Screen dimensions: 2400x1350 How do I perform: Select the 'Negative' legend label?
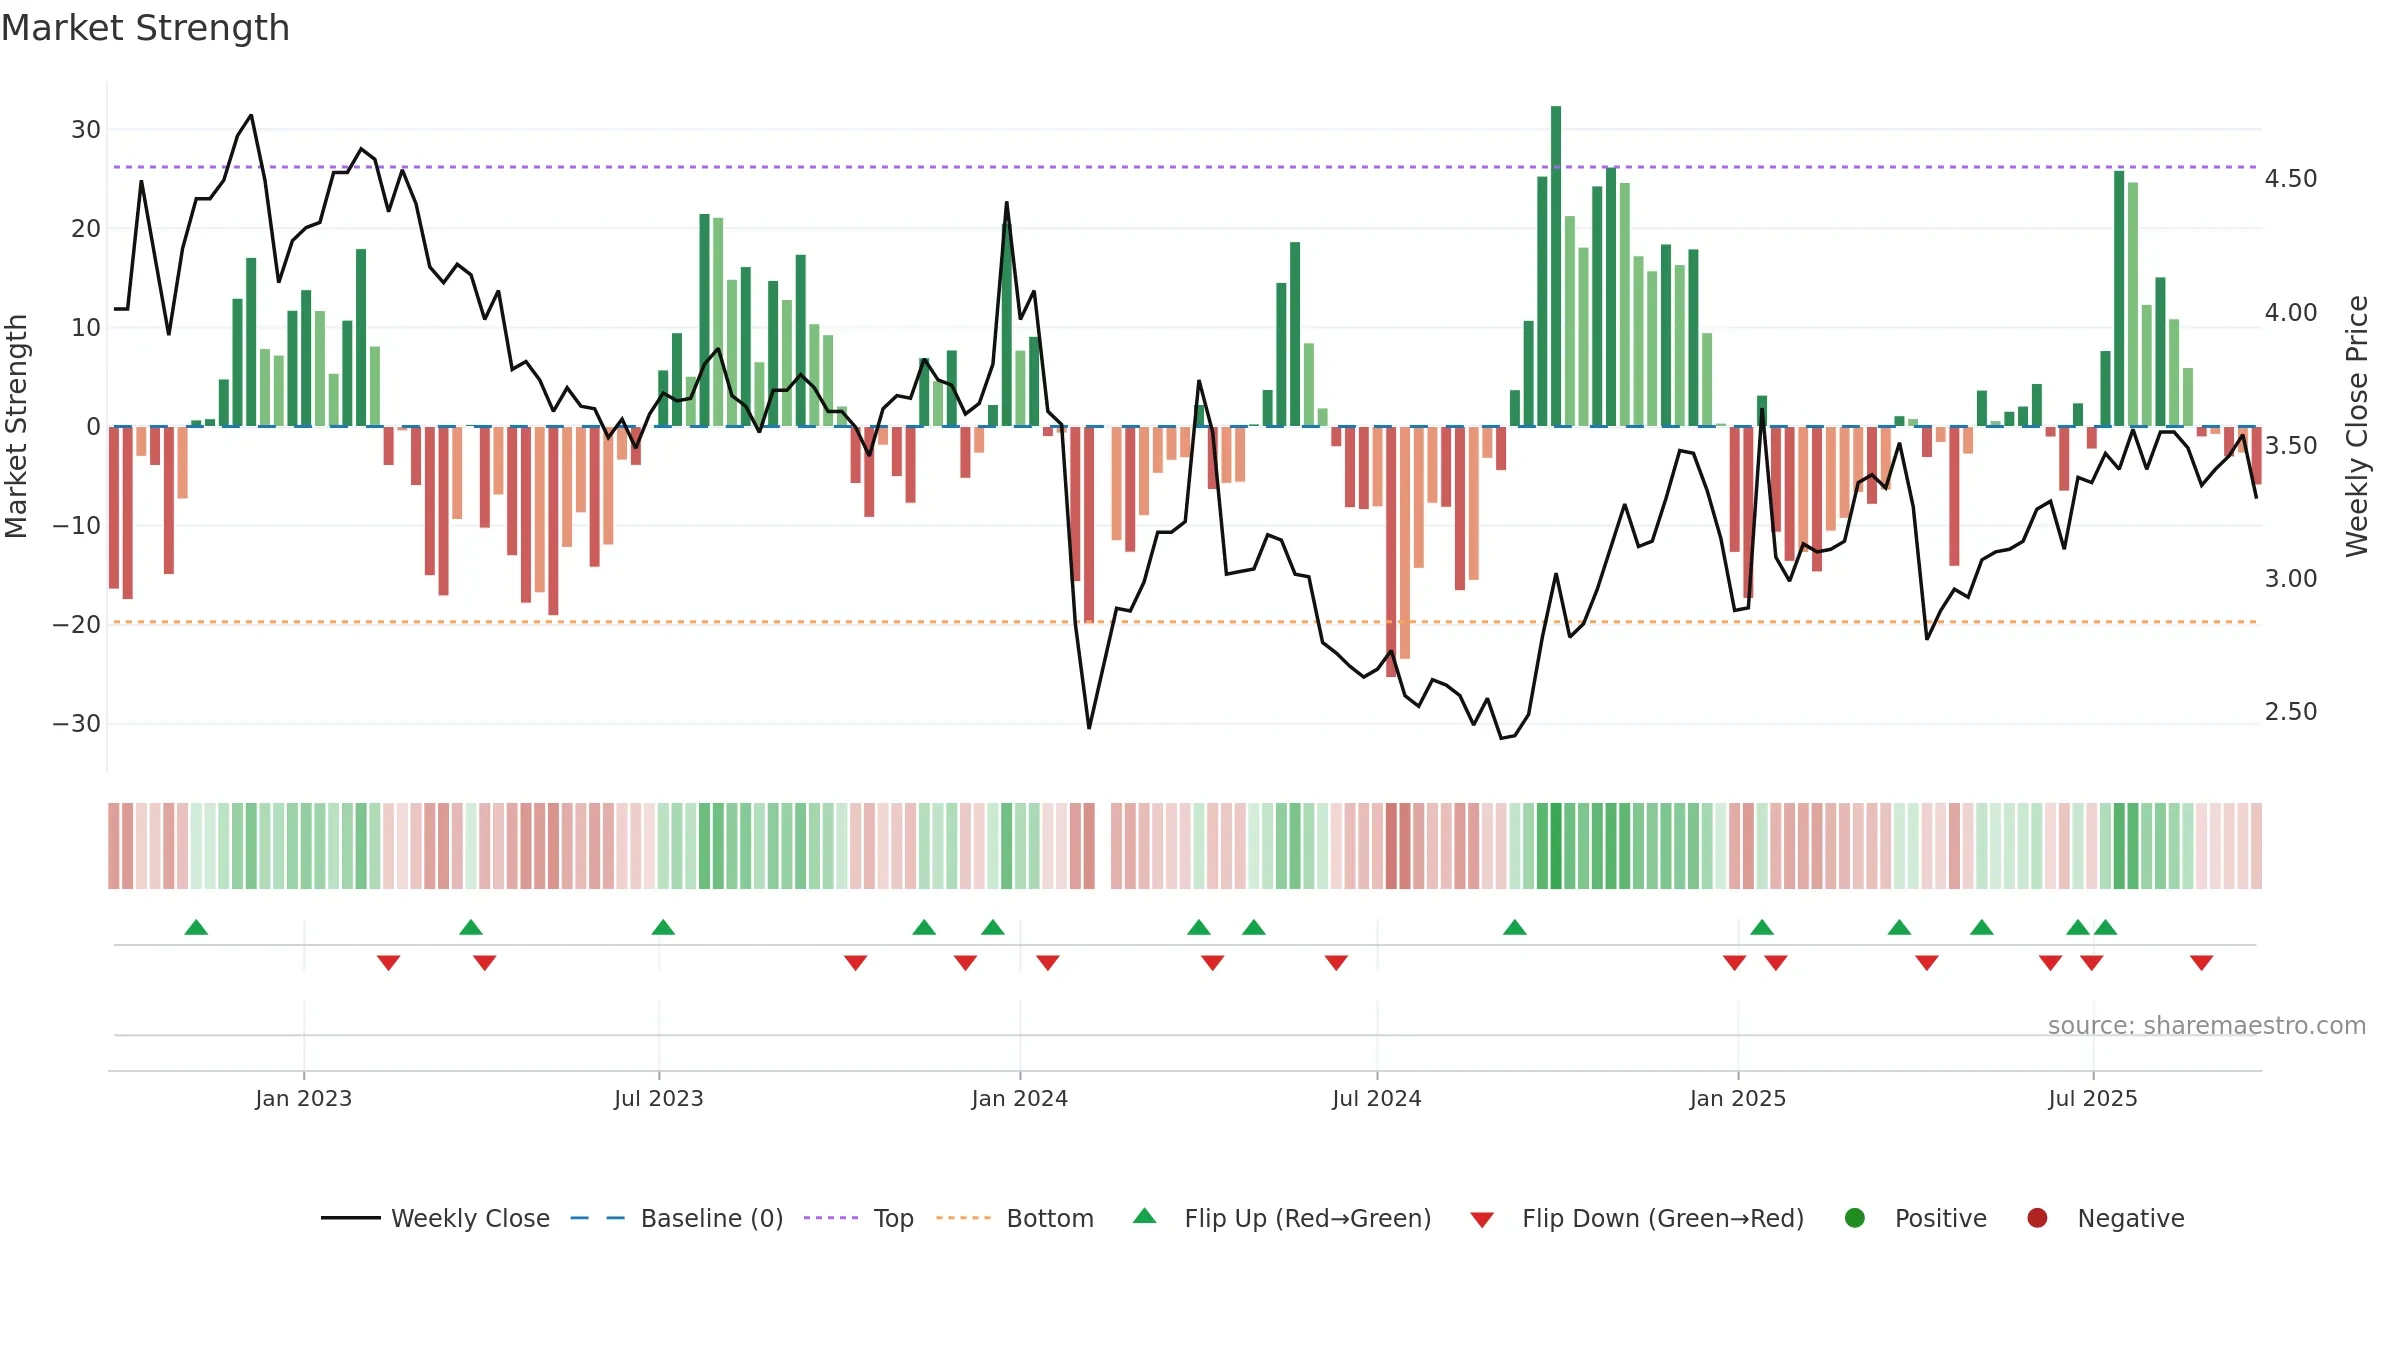[2131, 1218]
